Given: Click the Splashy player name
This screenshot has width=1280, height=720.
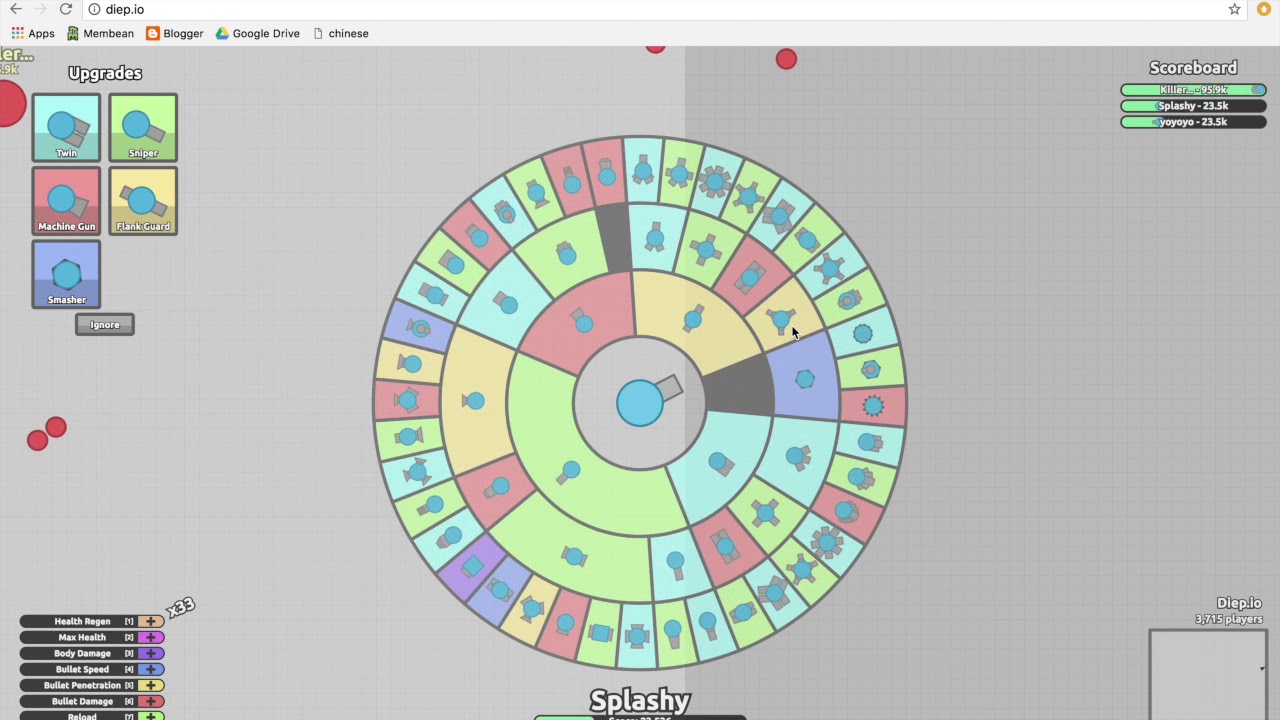Looking at the screenshot, I should 640,700.
